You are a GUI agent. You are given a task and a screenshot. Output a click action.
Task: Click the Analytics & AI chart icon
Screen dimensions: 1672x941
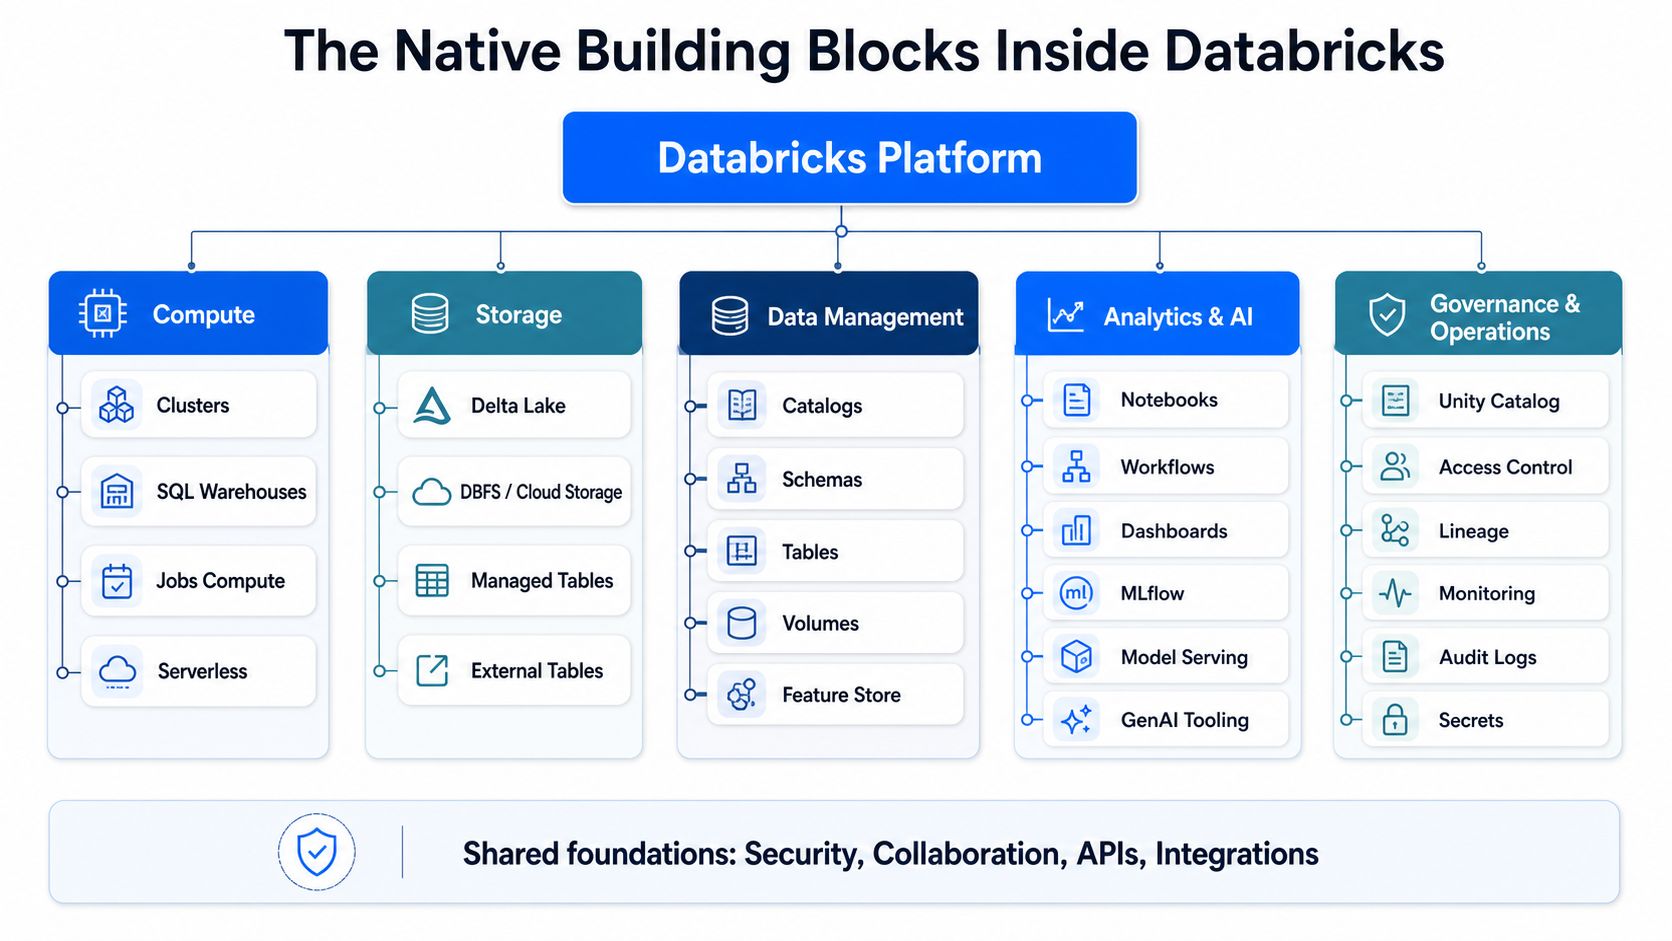point(1066,315)
